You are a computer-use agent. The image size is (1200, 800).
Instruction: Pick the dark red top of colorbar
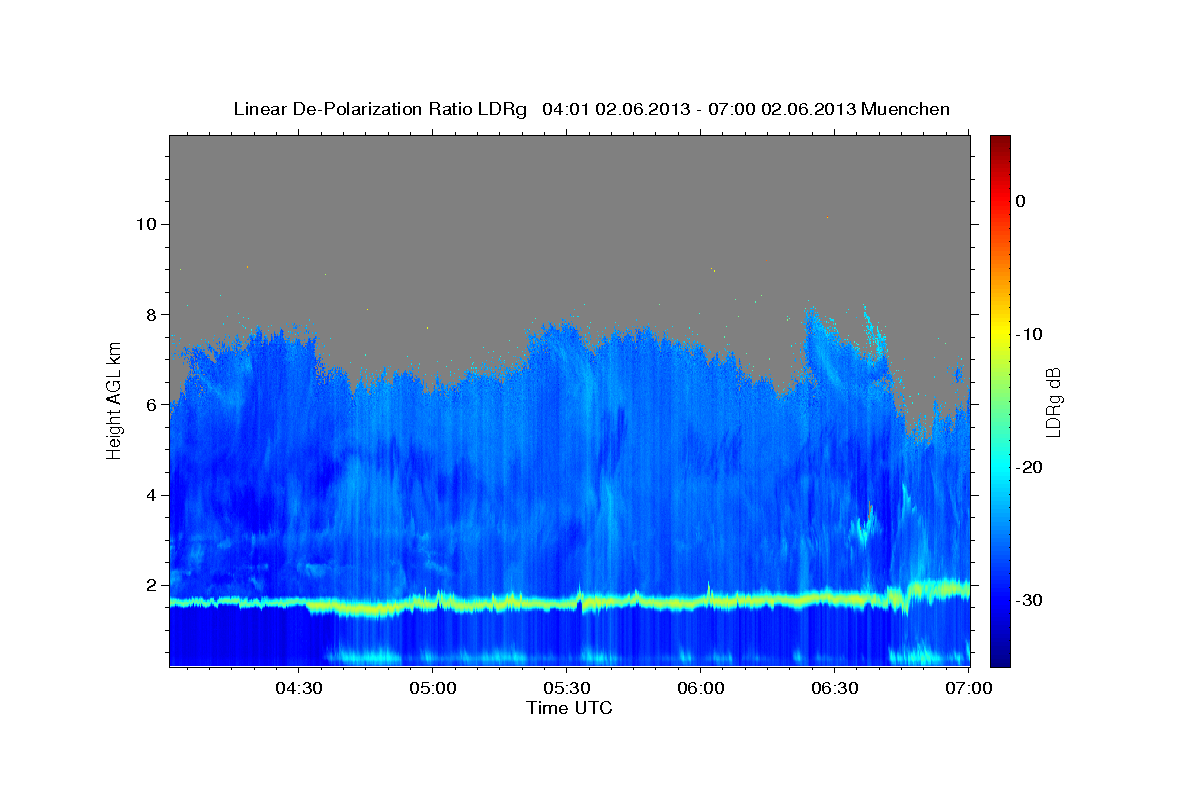pyautogui.click(x=1000, y=141)
